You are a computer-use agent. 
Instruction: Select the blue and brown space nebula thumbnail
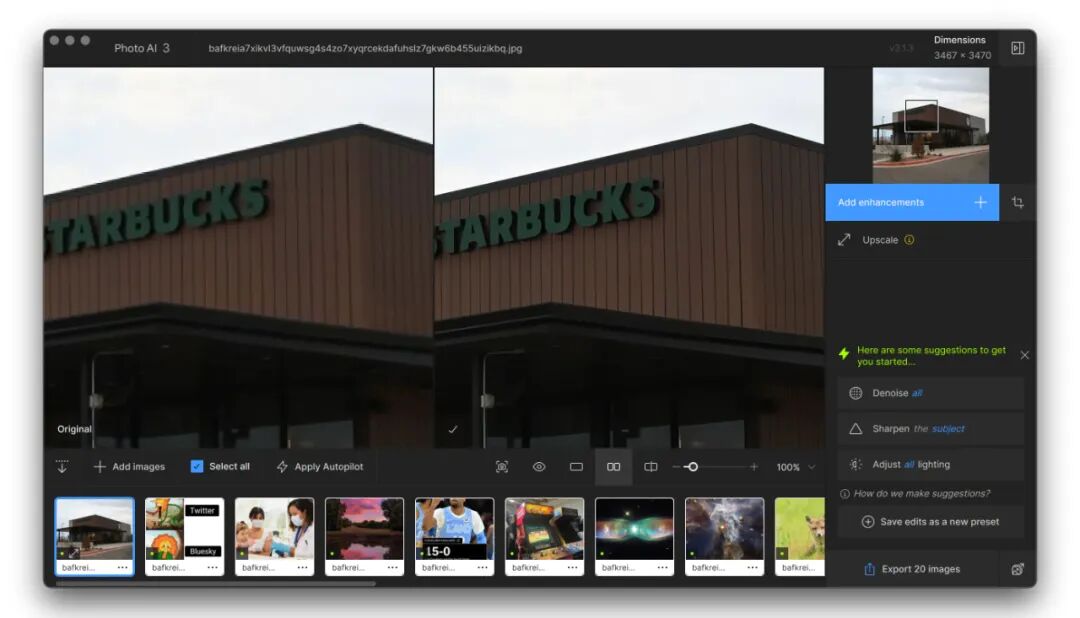pos(725,536)
